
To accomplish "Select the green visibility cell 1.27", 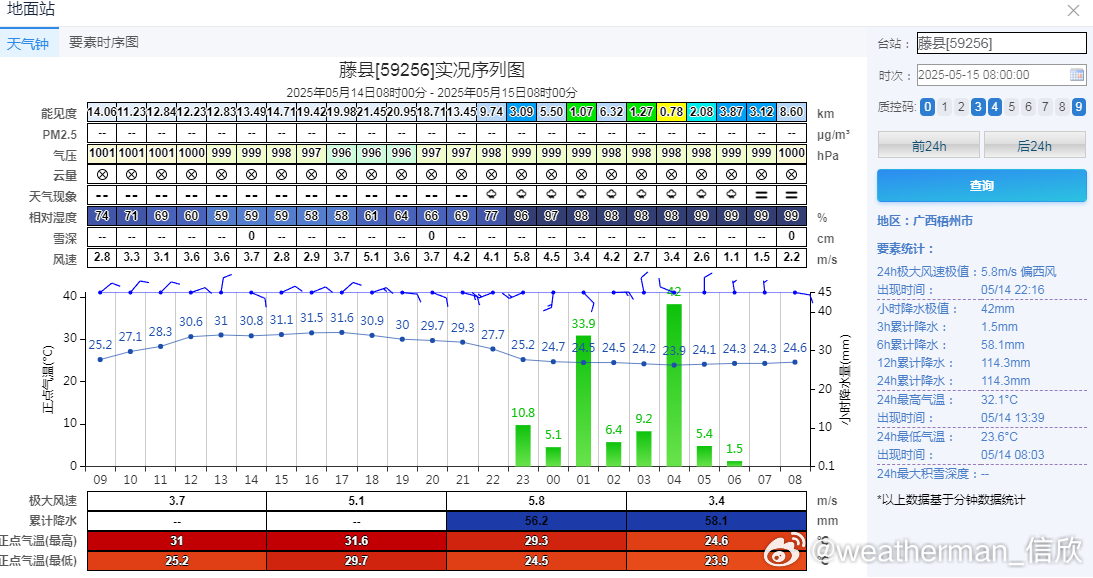I will point(641,112).
